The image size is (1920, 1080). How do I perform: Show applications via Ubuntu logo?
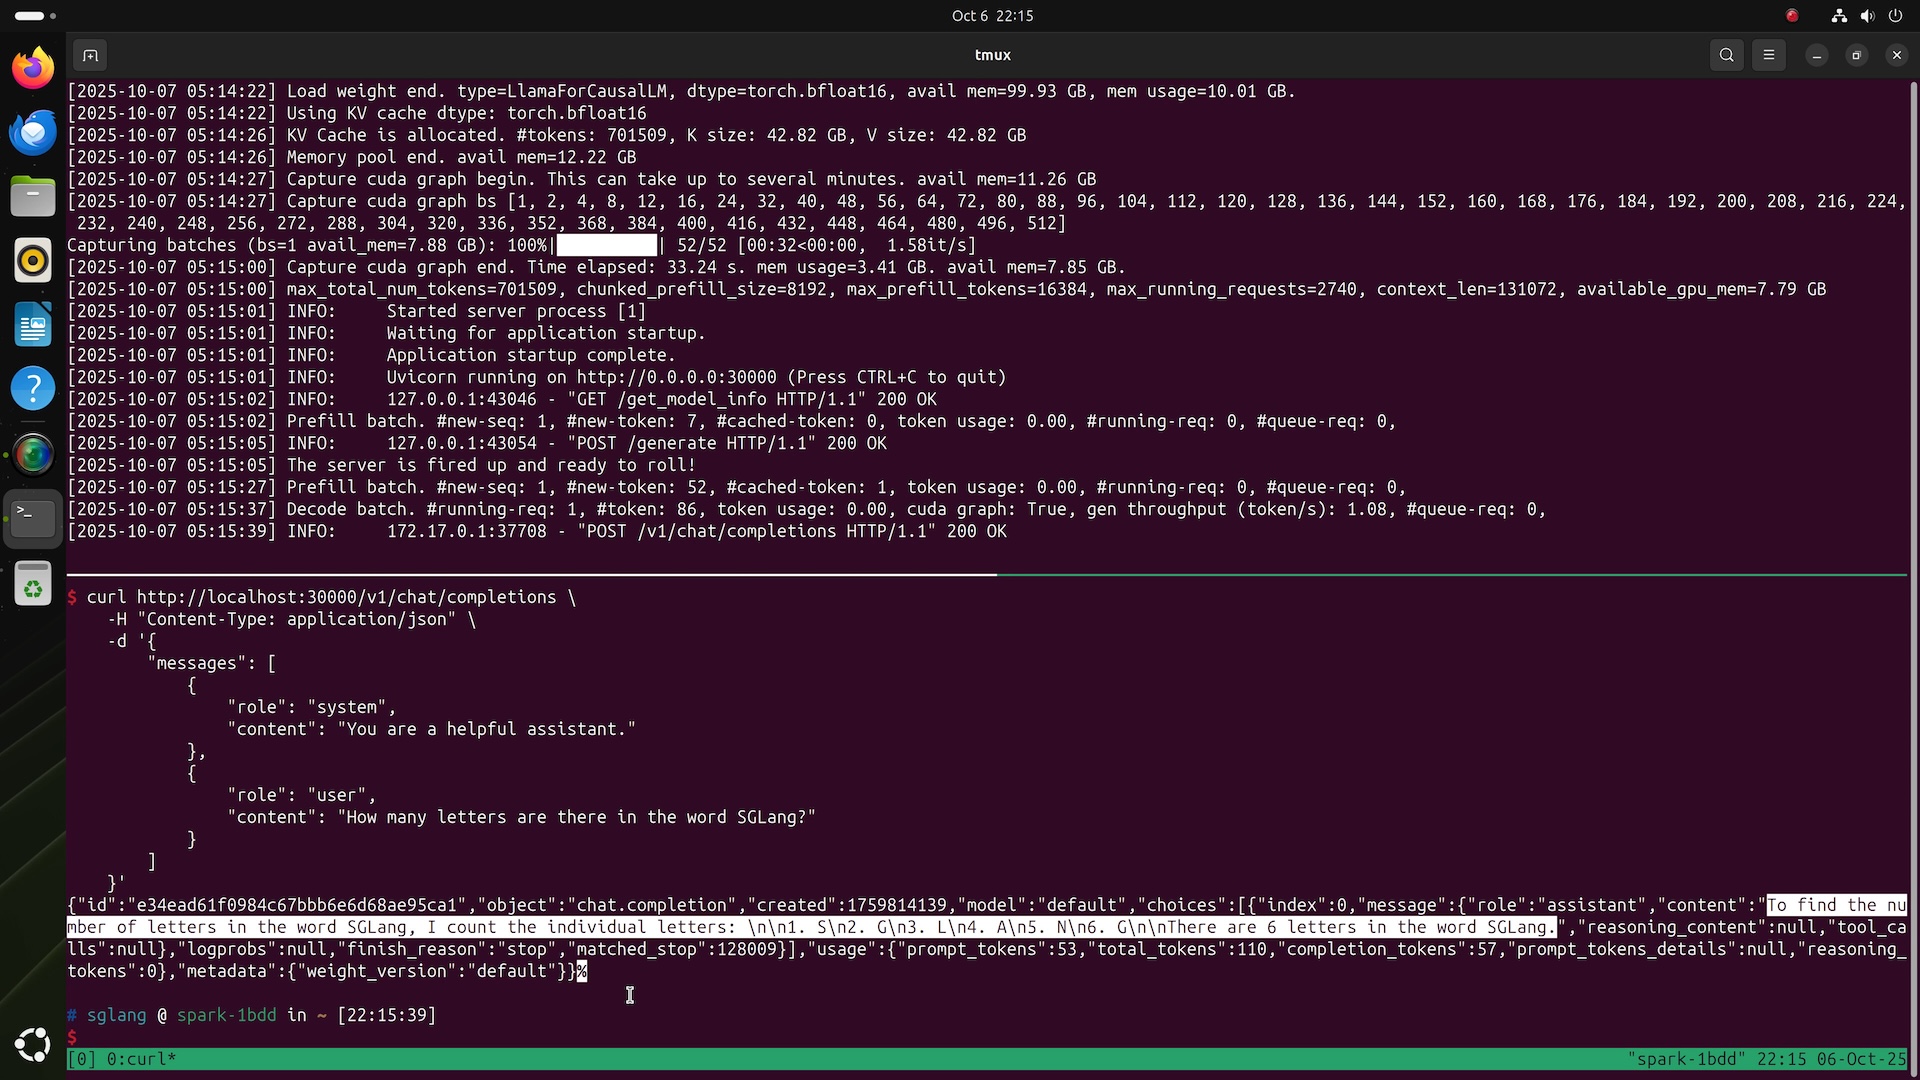(33, 1044)
